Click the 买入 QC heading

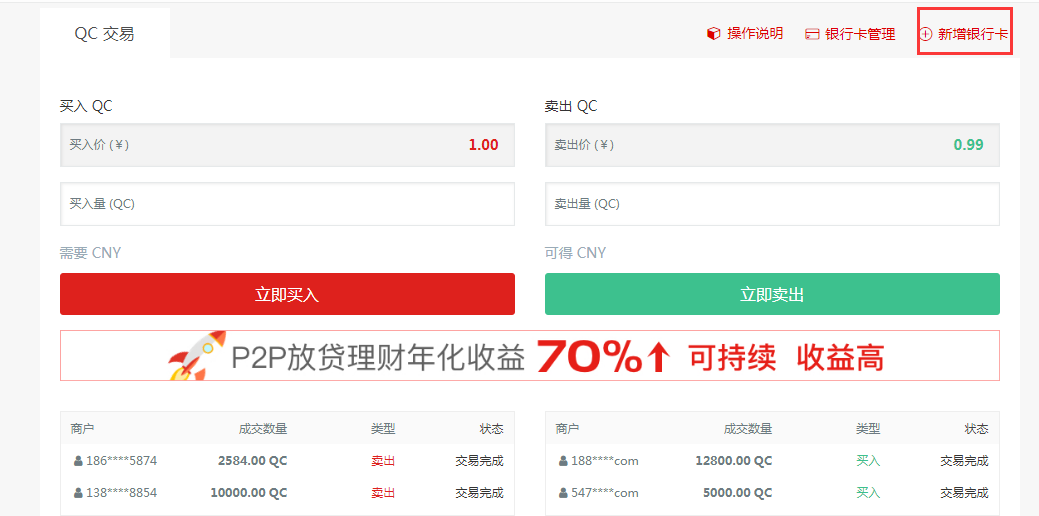pos(86,106)
